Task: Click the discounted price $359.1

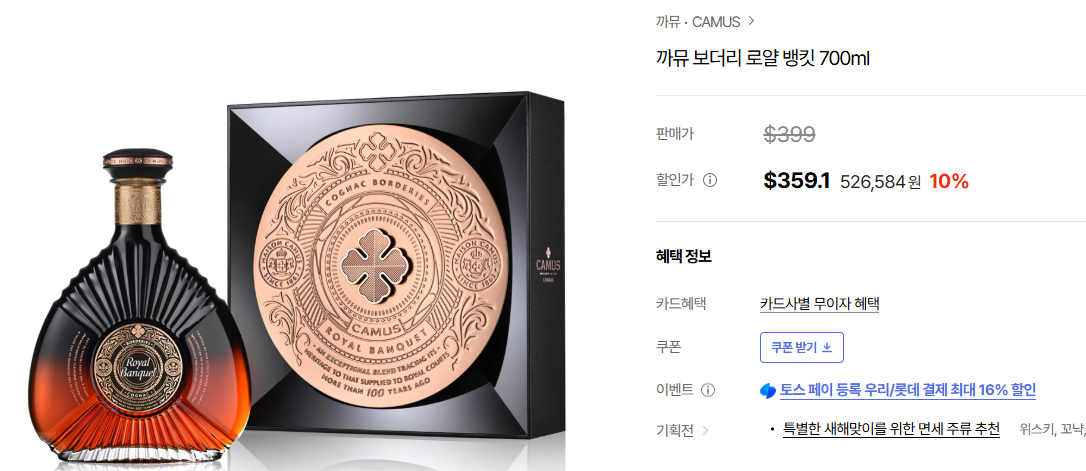Action: (x=796, y=181)
